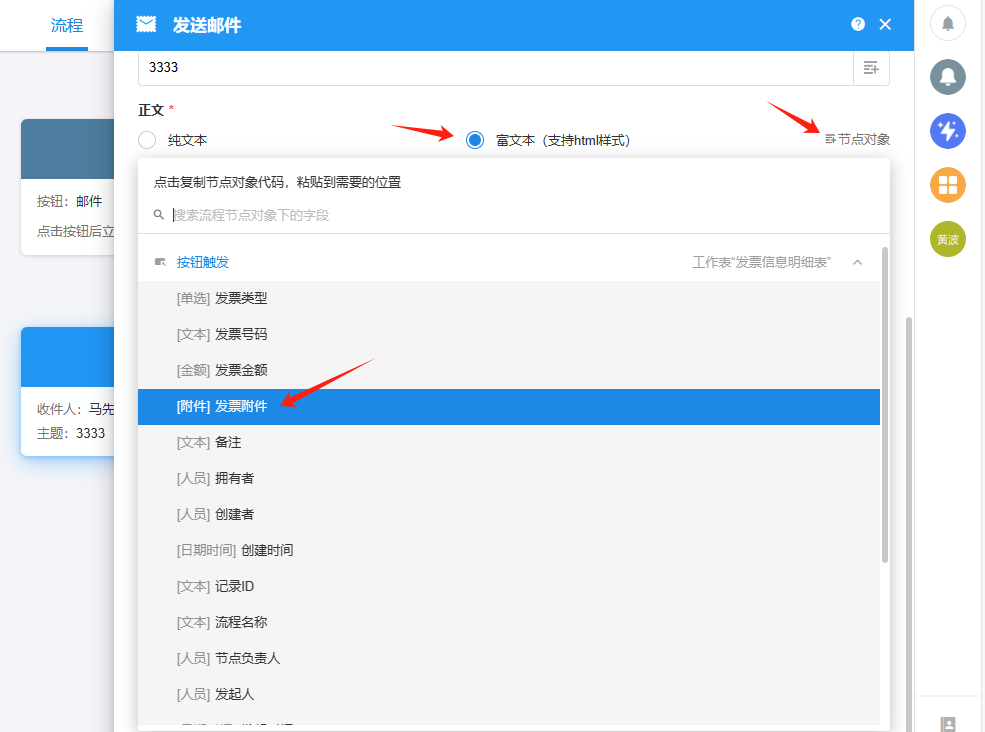Click the contacts icon at bottom right
The height and width of the screenshot is (732, 985).
coord(948,724)
